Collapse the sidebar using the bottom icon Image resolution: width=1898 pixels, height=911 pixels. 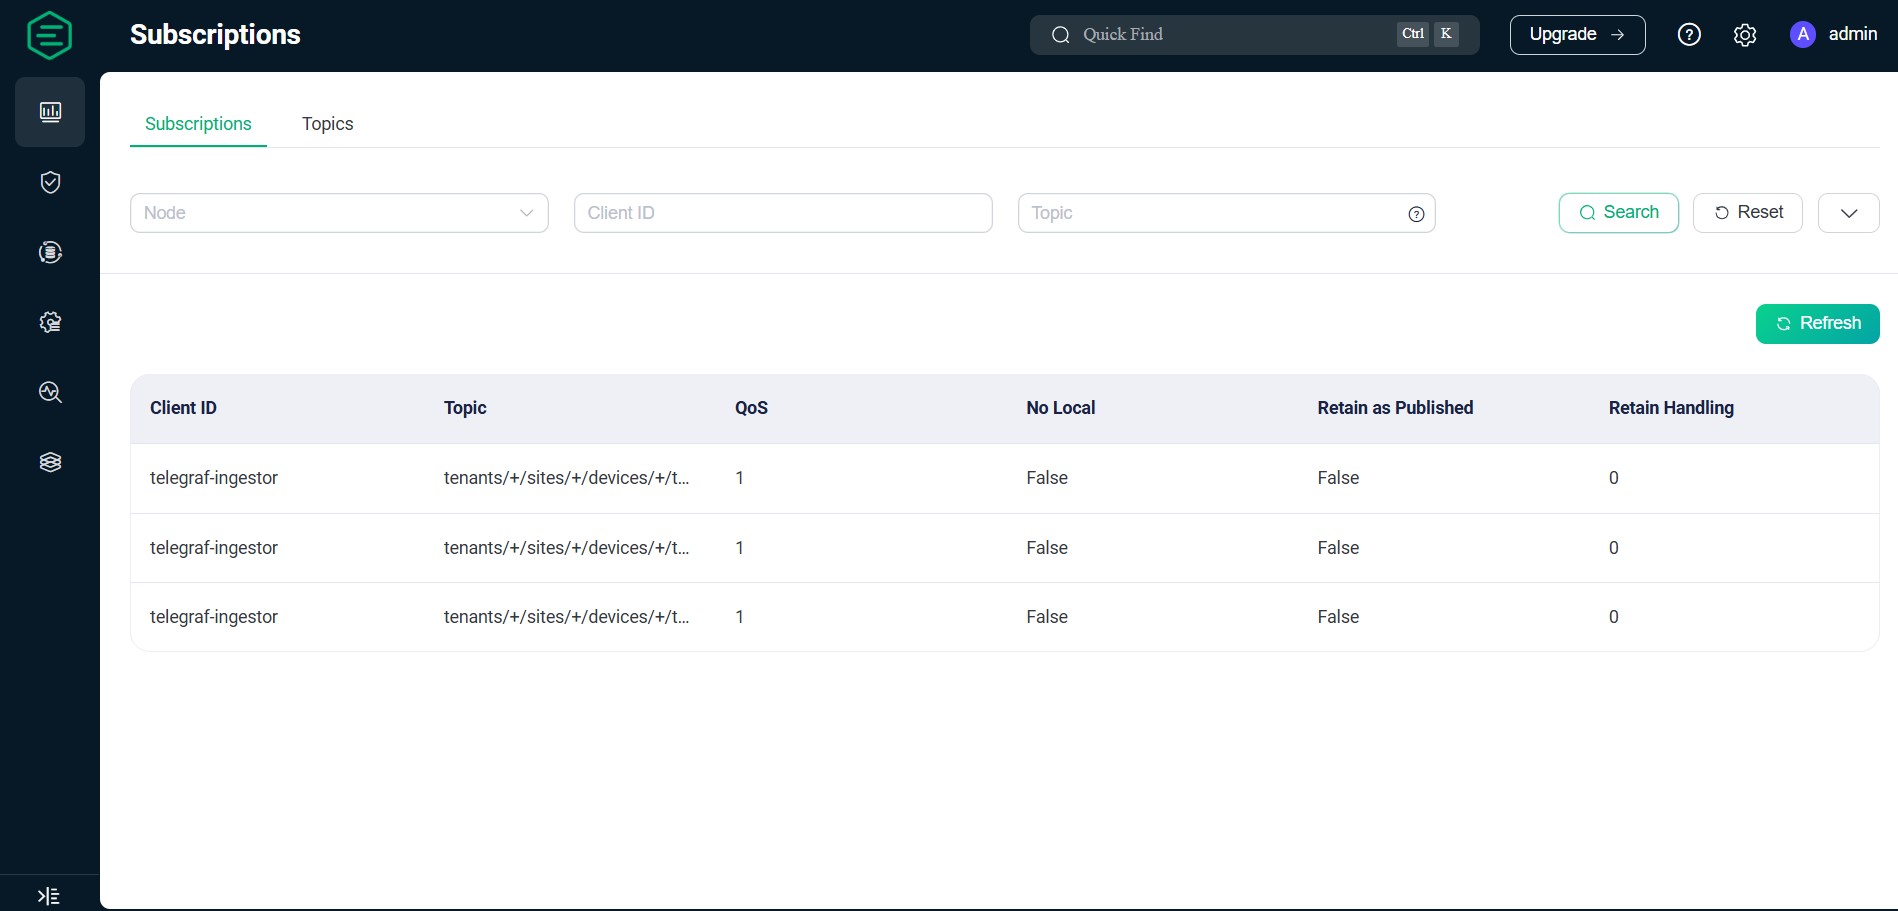pyautogui.click(x=49, y=895)
